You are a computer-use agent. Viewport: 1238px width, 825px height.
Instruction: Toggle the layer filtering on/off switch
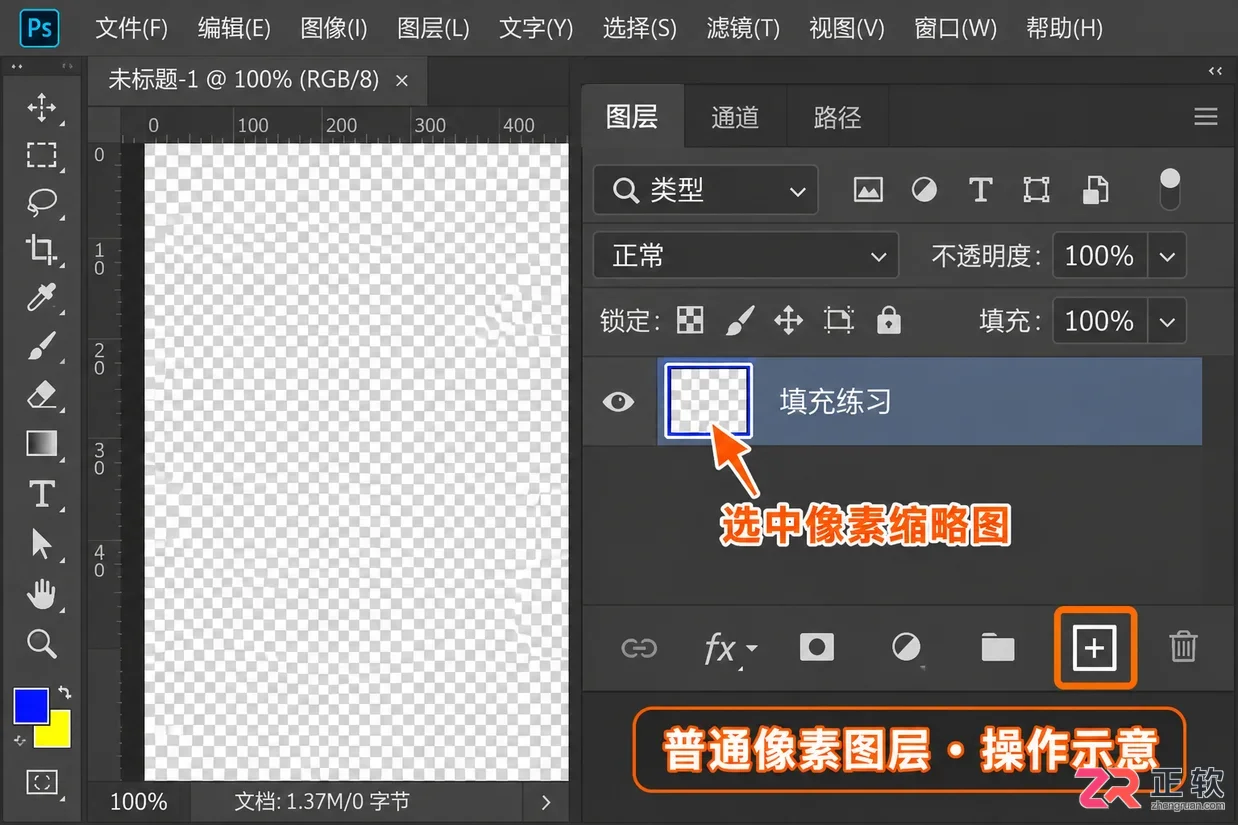coord(1169,190)
